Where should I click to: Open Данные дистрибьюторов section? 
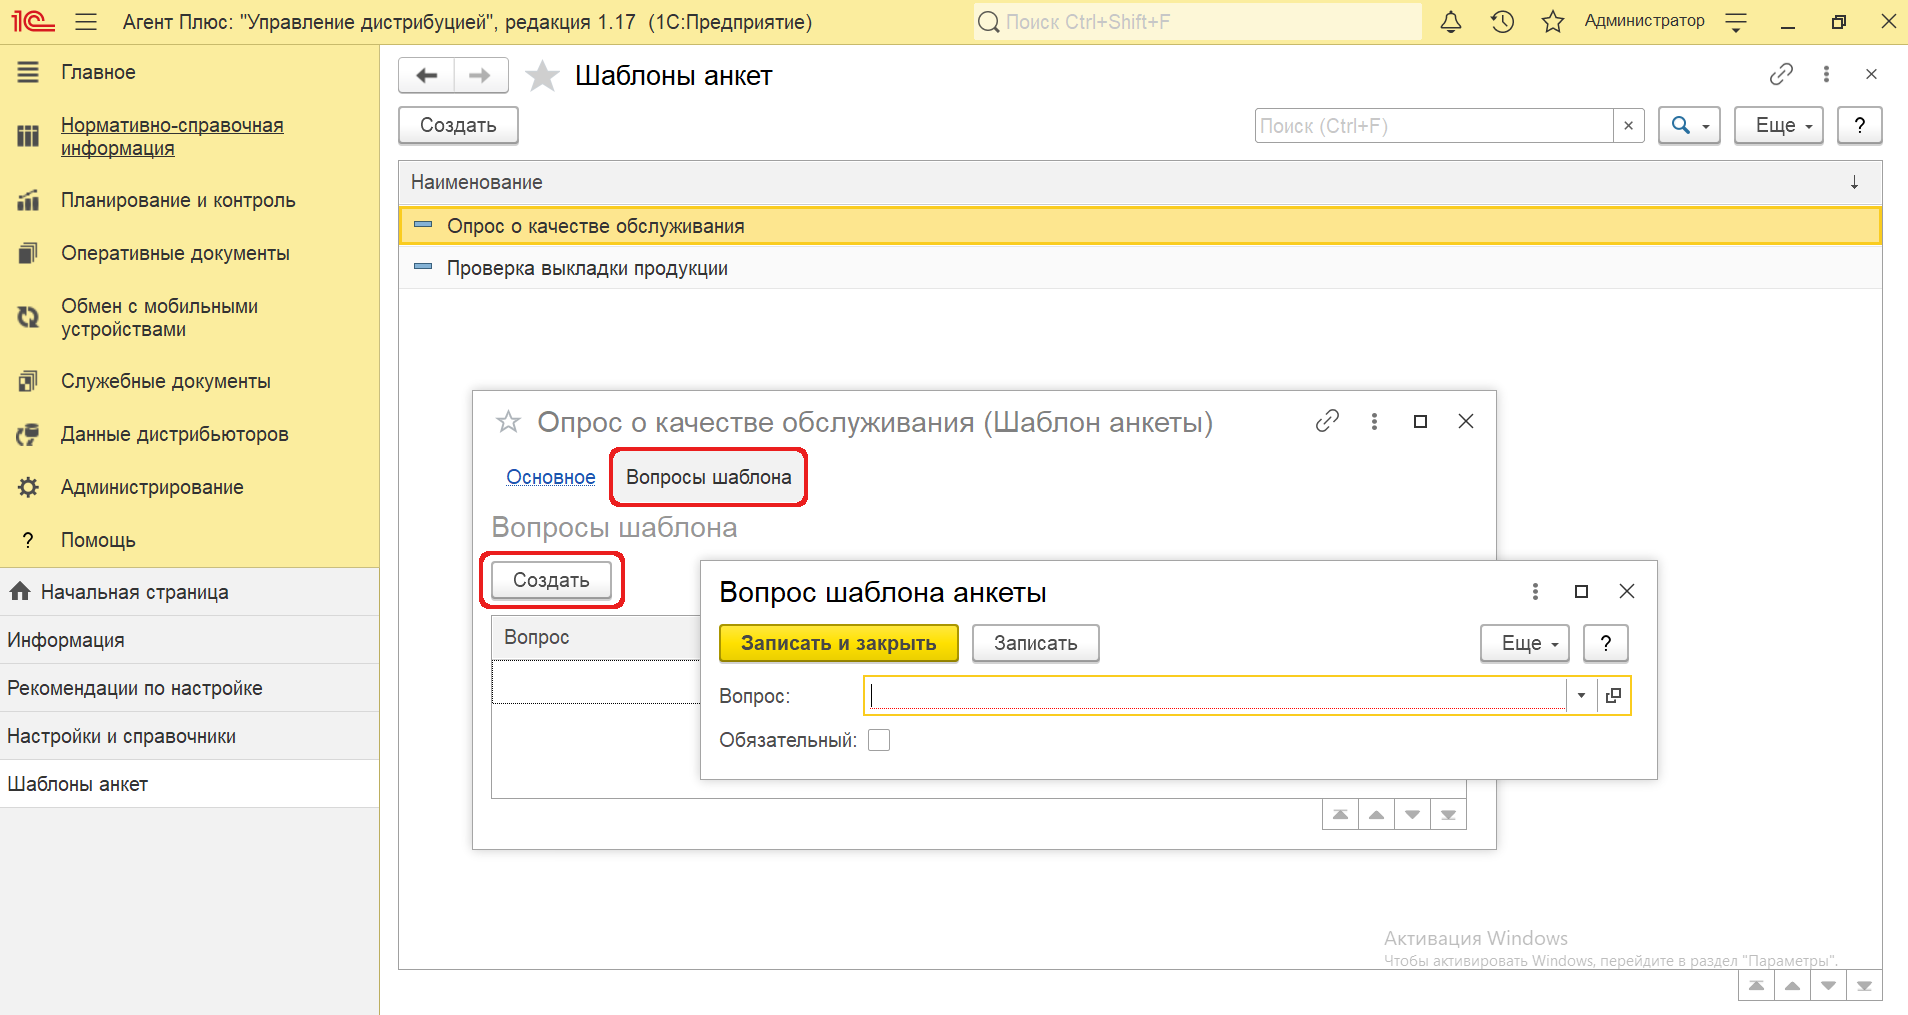pos(175,434)
